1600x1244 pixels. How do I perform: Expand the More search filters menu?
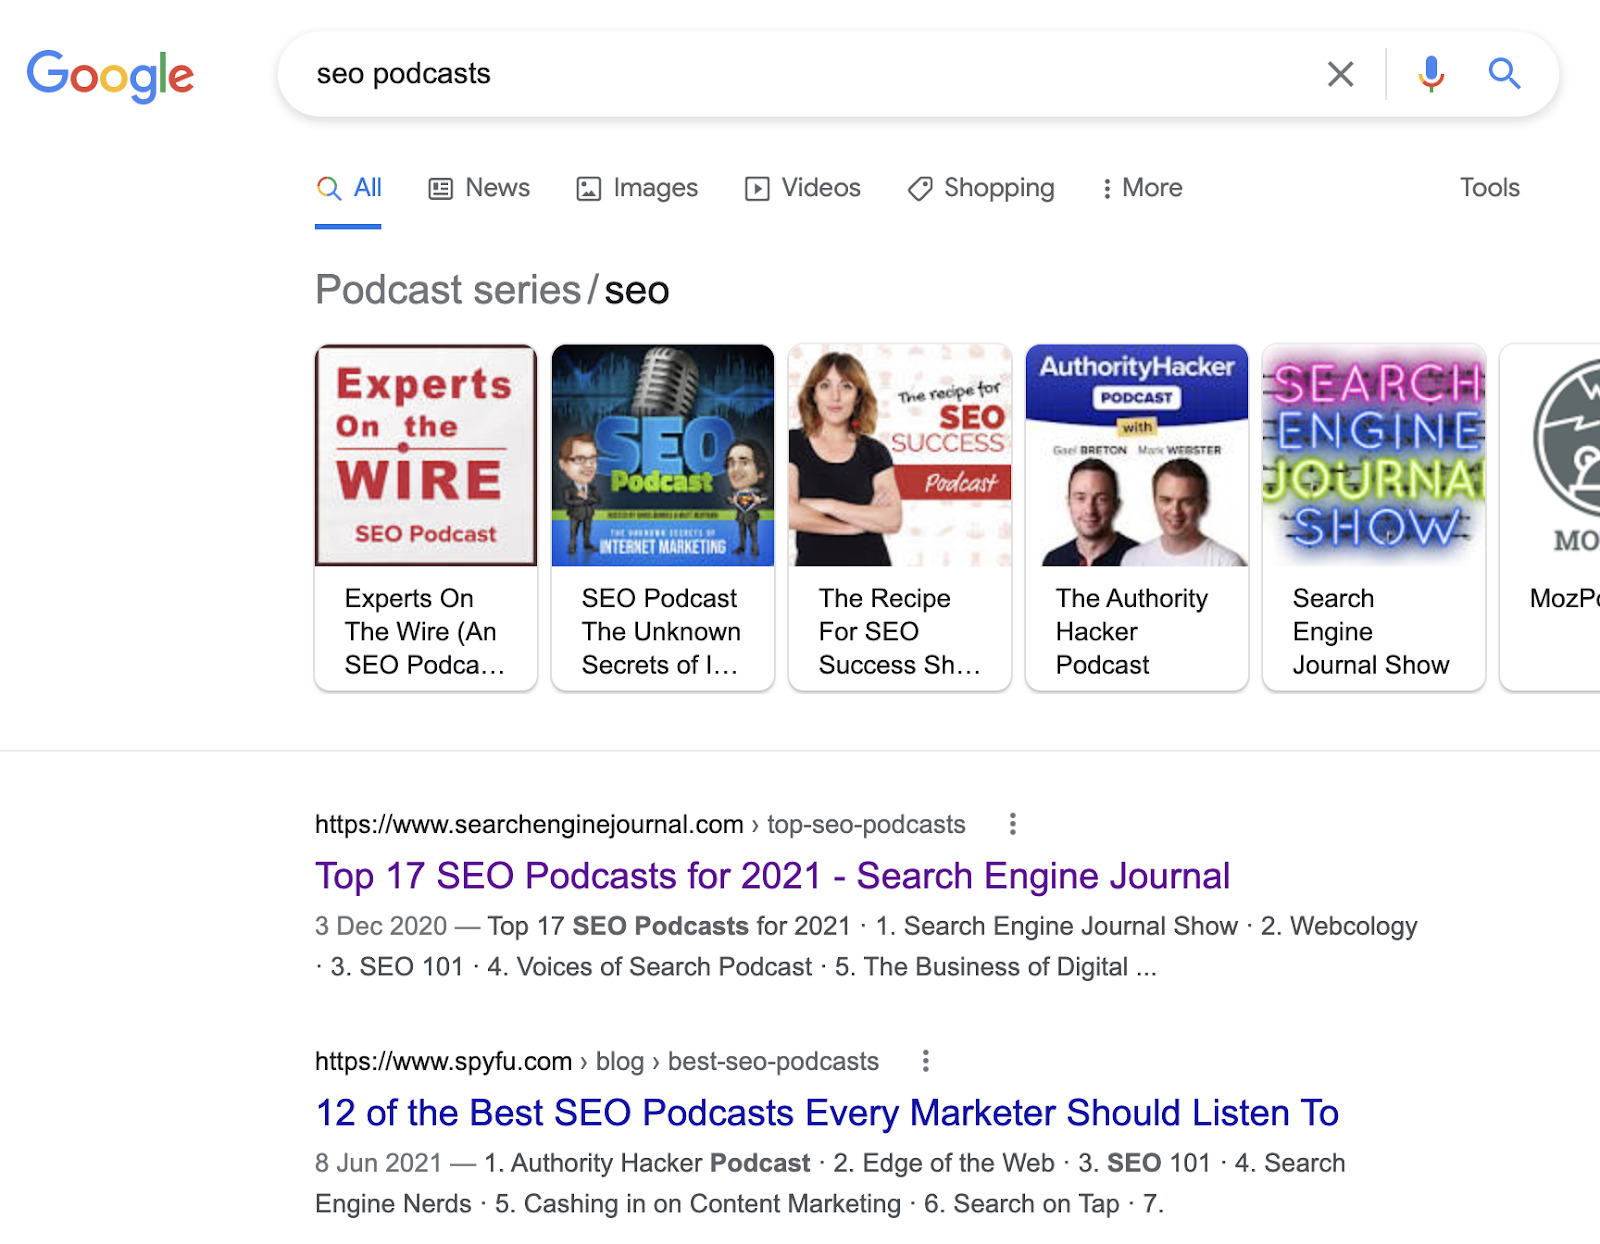tap(1141, 188)
